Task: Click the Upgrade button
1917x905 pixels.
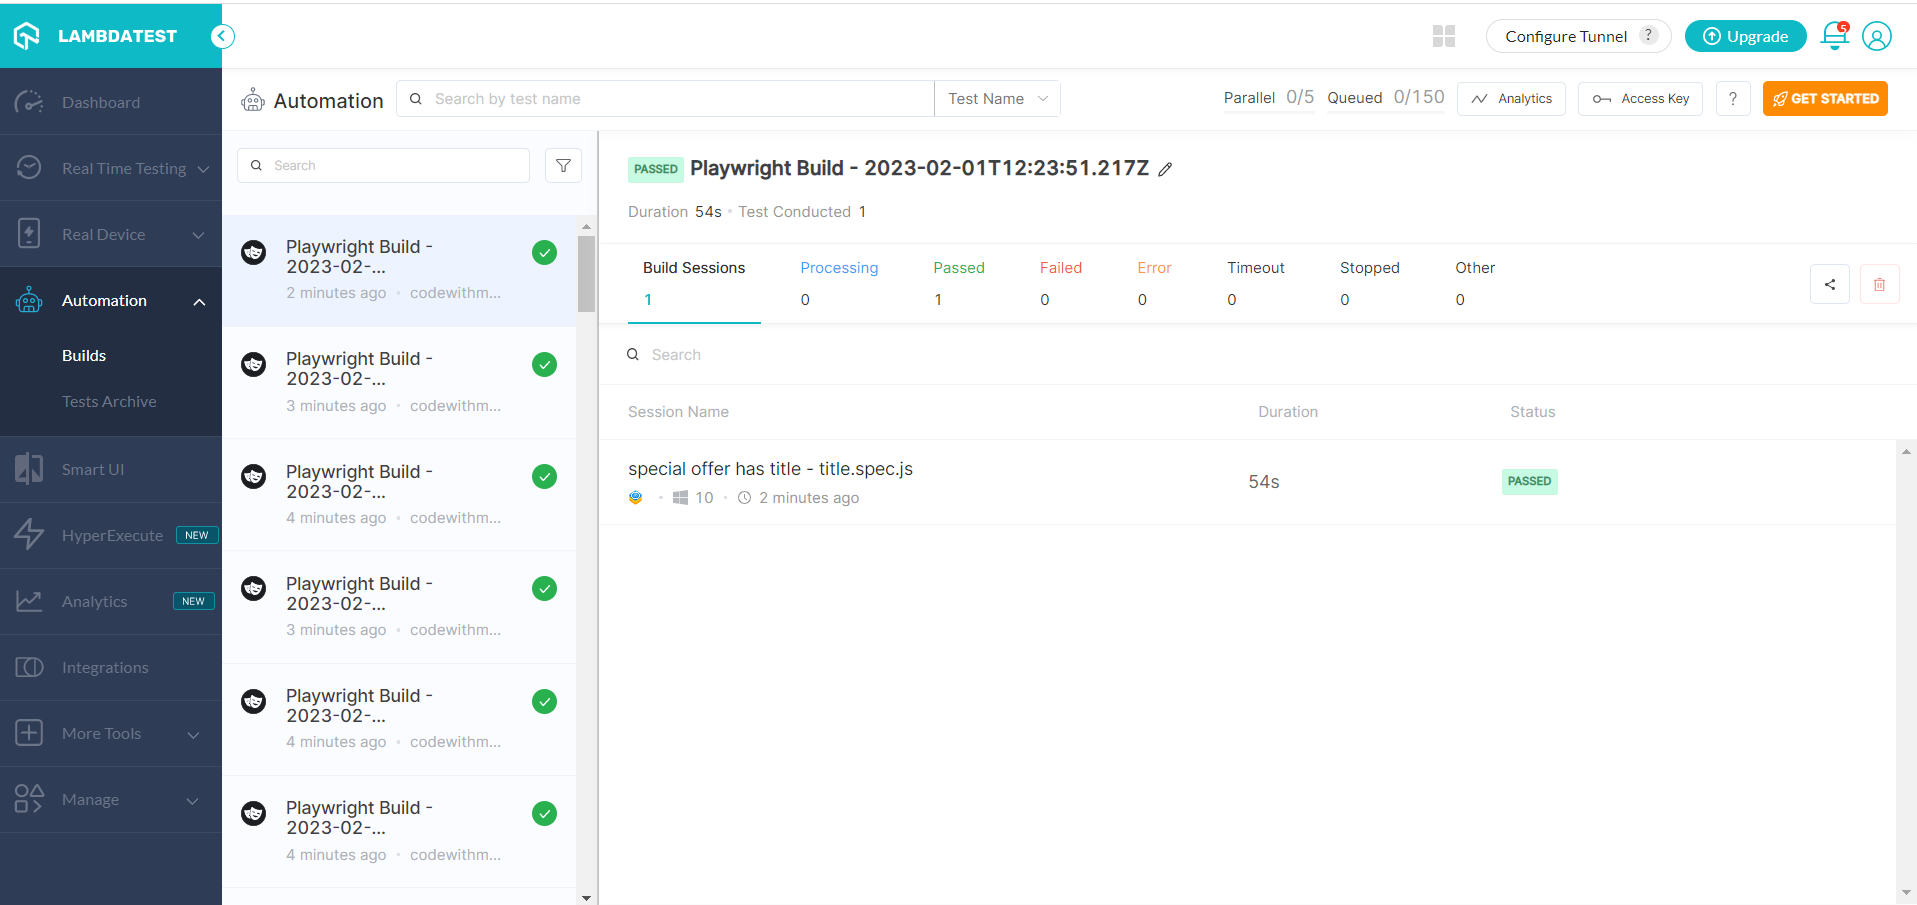Action: [1746, 36]
